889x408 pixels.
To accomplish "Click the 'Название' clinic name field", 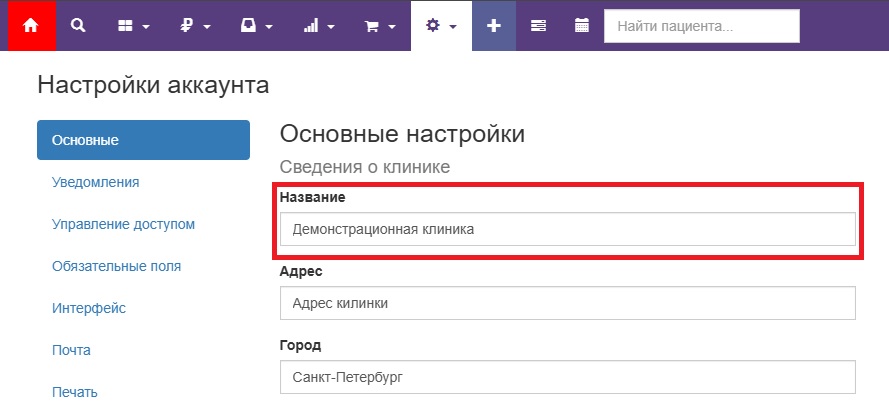I will pyautogui.click(x=567, y=229).
